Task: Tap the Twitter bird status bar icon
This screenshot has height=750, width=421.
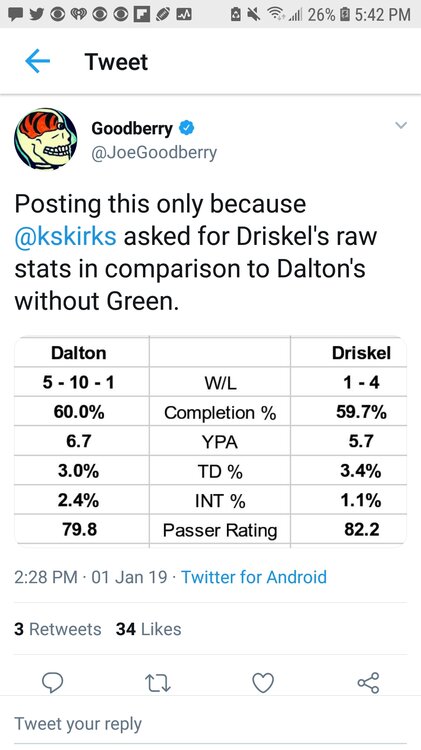Action: [x=34, y=14]
